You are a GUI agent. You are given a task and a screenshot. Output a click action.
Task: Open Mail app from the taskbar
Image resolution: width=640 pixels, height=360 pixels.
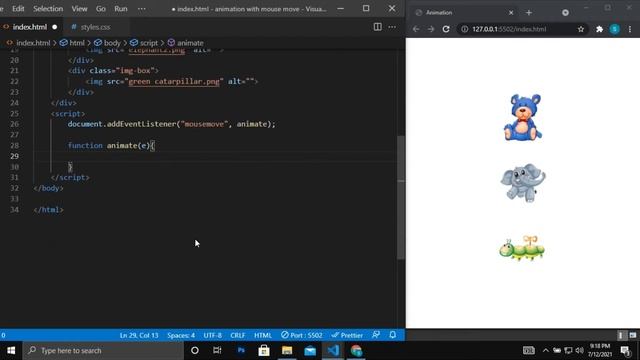pyautogui.click(x=310, y=351)
